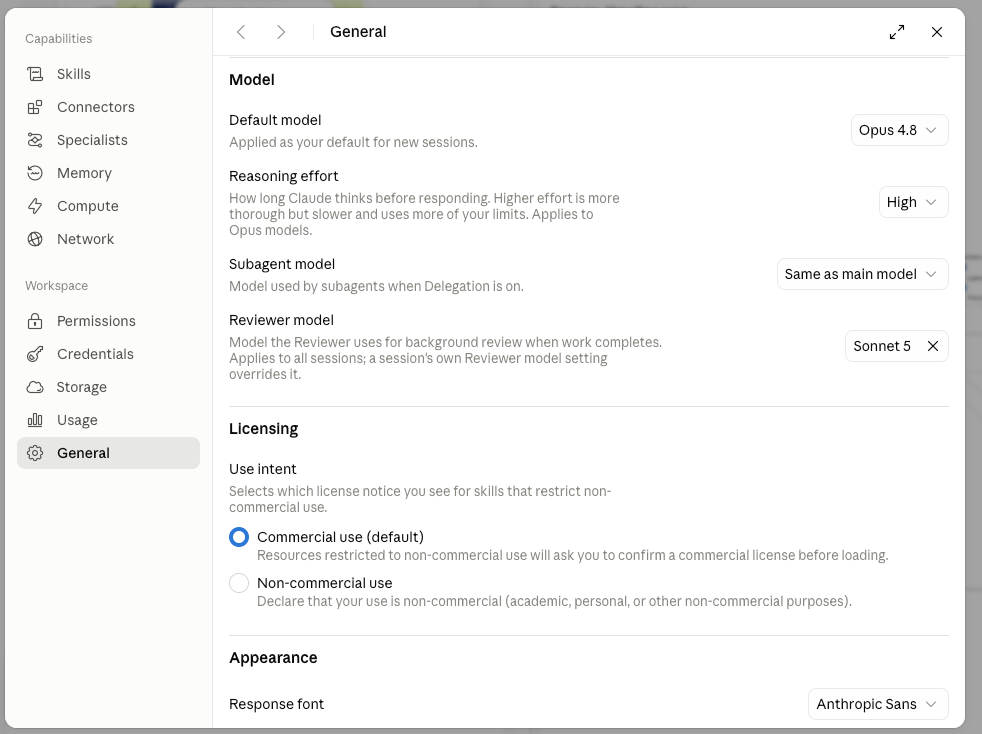Image resolution: width=982 pixels, height=734 pixels.
Task: Click the Default model label
Action: (x=275, y=120)
